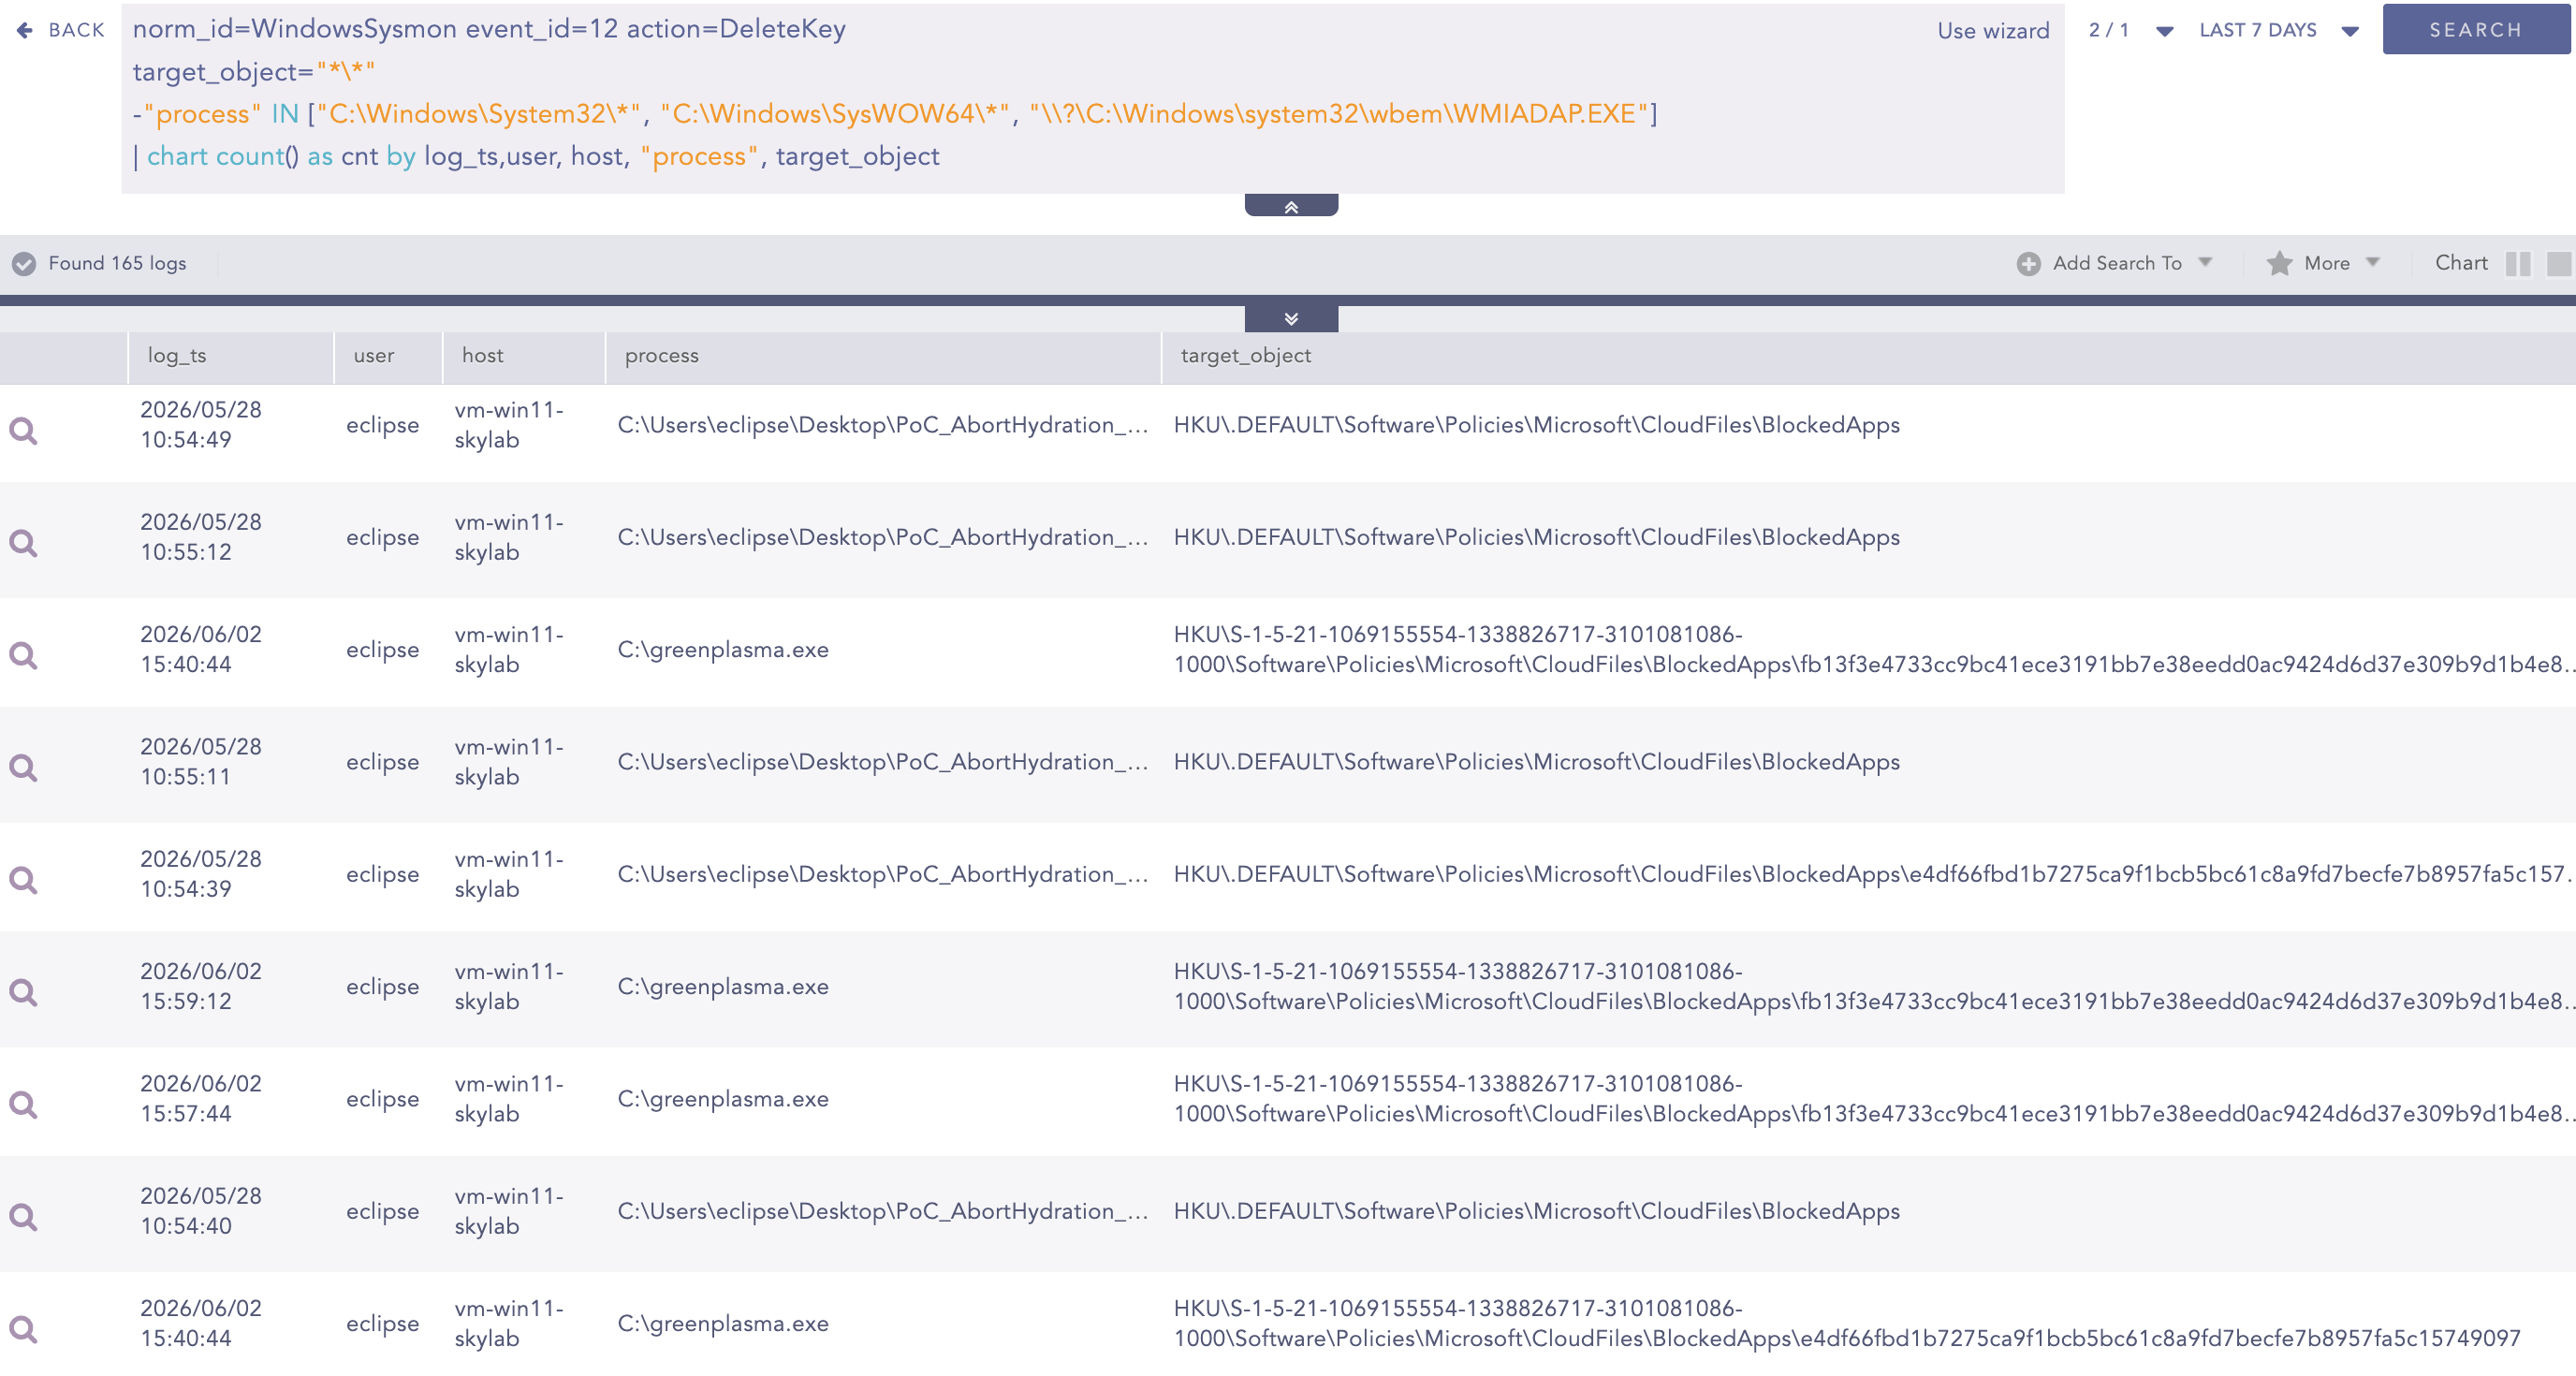This screenshot has width=2576, height=1376.
Task: Switch to full view layout icon
Action: (2558, 264)
